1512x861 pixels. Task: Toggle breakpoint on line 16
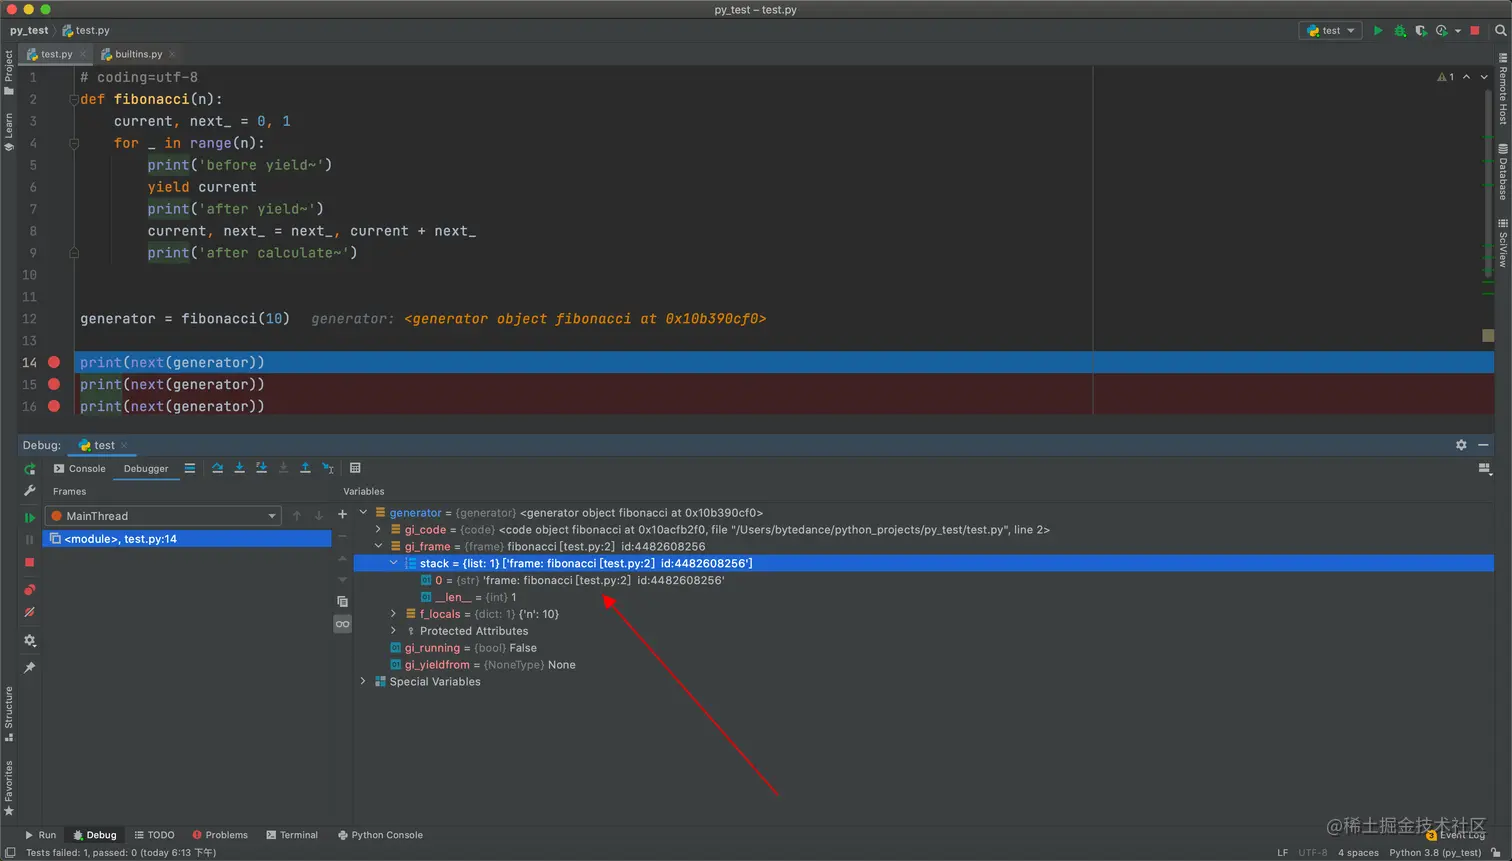pos(54,406)
